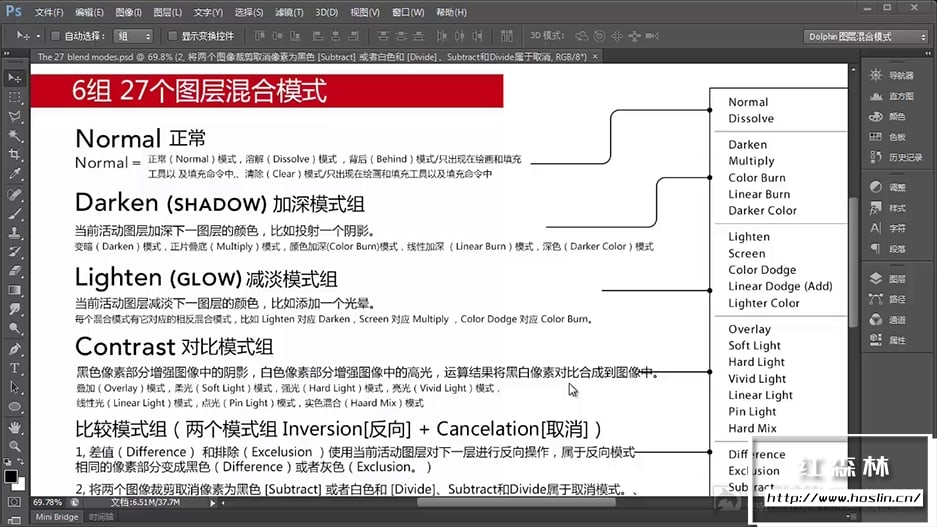The height and width of the screenshot is (527, 937).
Task: Expand the collapsed right panel dock
Action: (x=927, y=53)
